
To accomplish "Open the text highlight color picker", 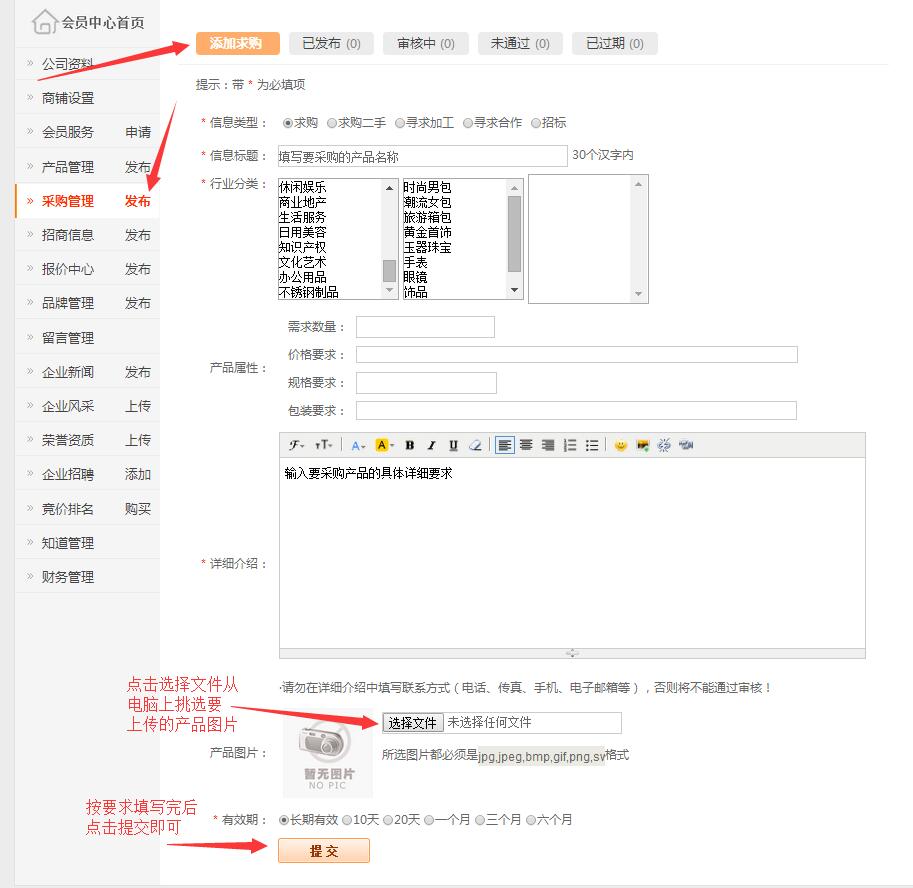I will coord(385,445).
